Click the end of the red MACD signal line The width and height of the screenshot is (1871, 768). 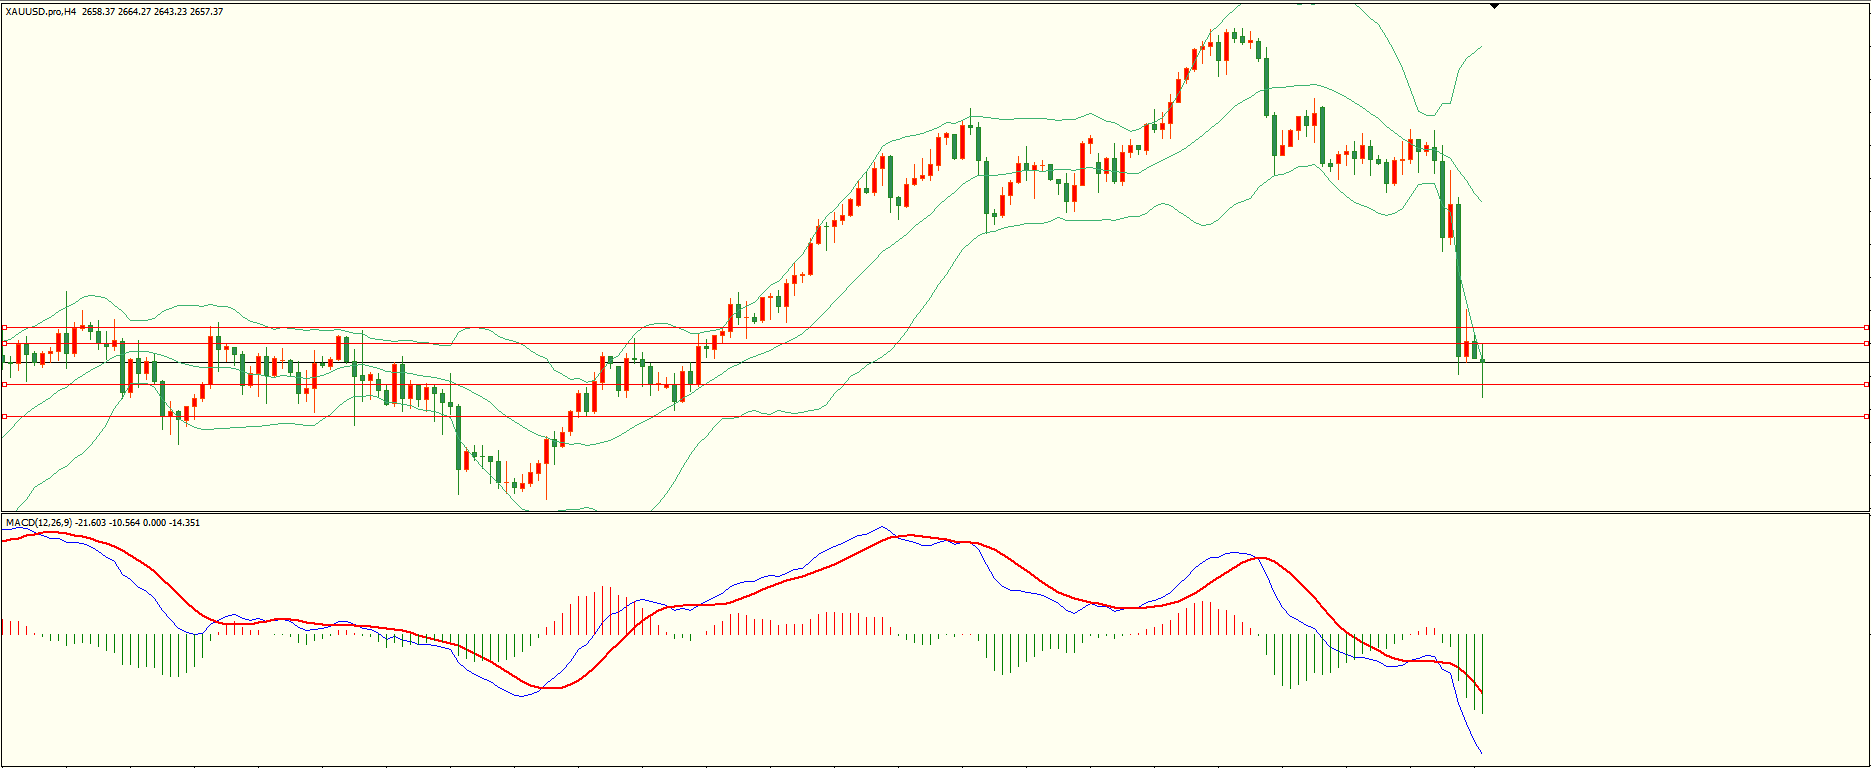click(1482, 691)
